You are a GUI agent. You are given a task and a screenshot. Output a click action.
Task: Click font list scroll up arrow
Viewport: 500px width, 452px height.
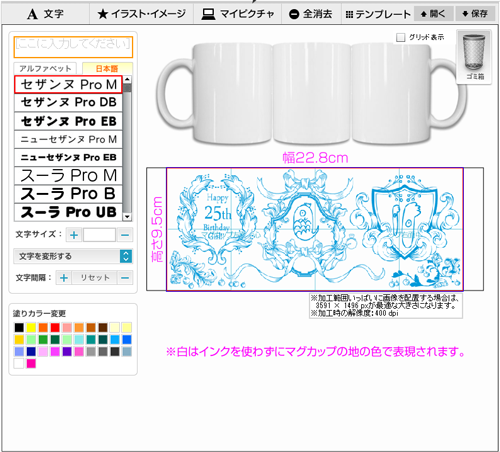pyautogui.click(x=127, y=80)
